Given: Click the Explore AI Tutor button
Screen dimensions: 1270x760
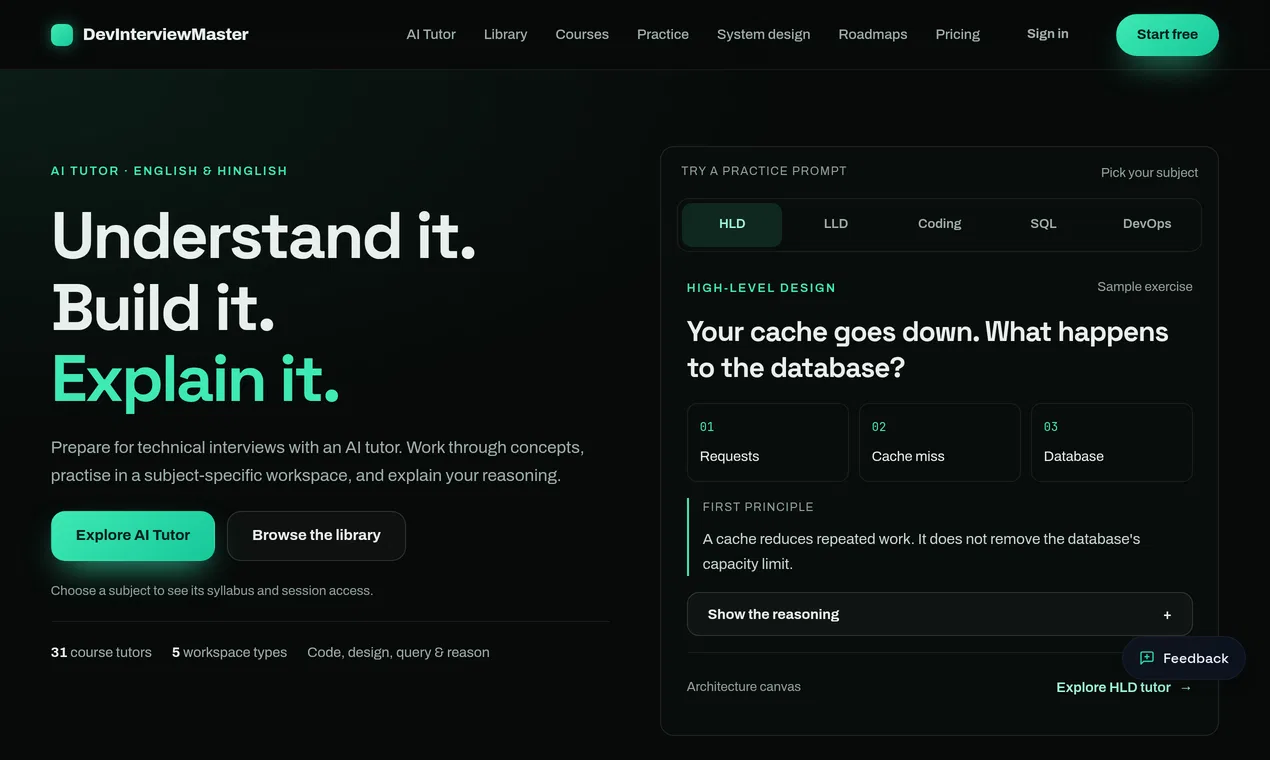Looking at the screenshot, I should (x=133, y=535).
